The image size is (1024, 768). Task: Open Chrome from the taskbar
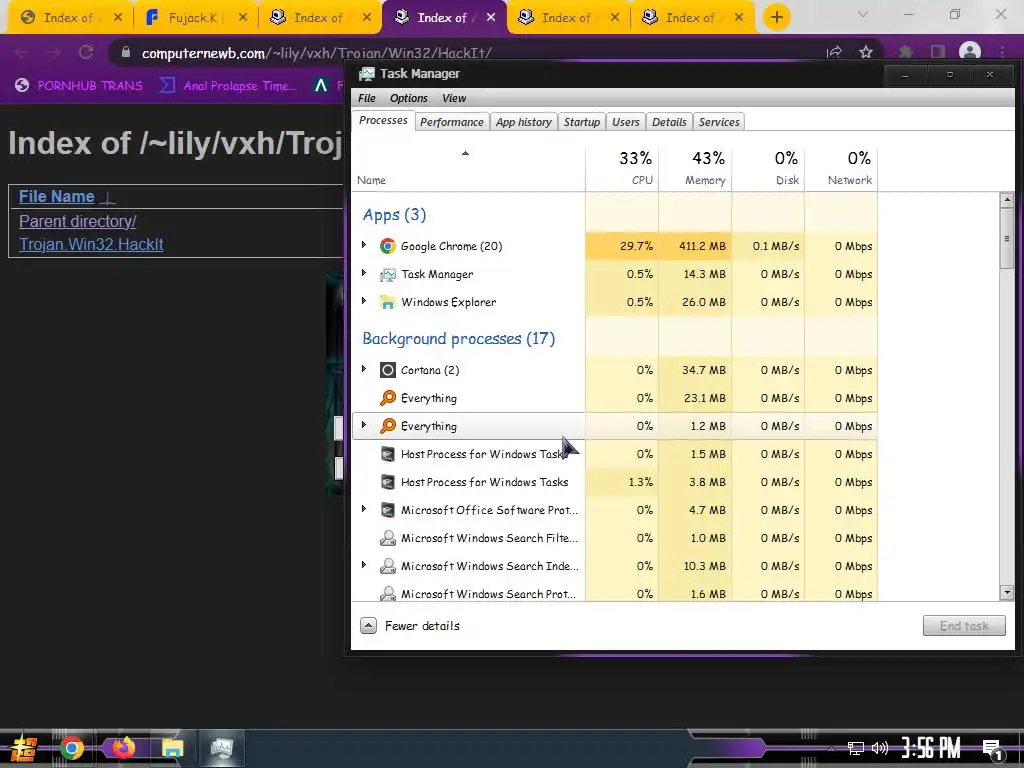(72, 748)
